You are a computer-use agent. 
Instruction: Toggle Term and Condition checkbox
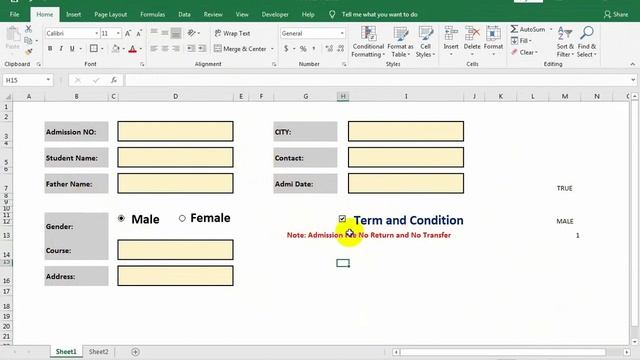[342, 219]
